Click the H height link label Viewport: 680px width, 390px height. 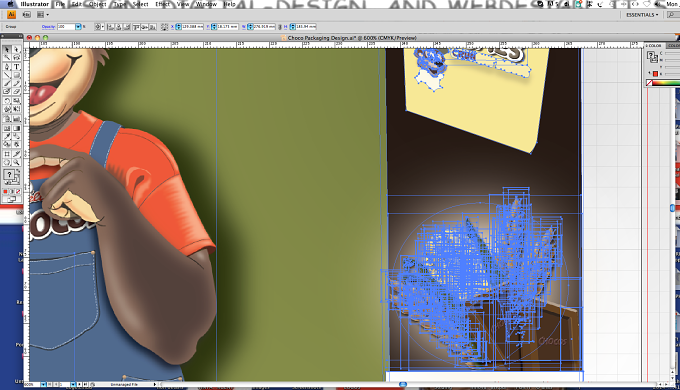[286, 27]
